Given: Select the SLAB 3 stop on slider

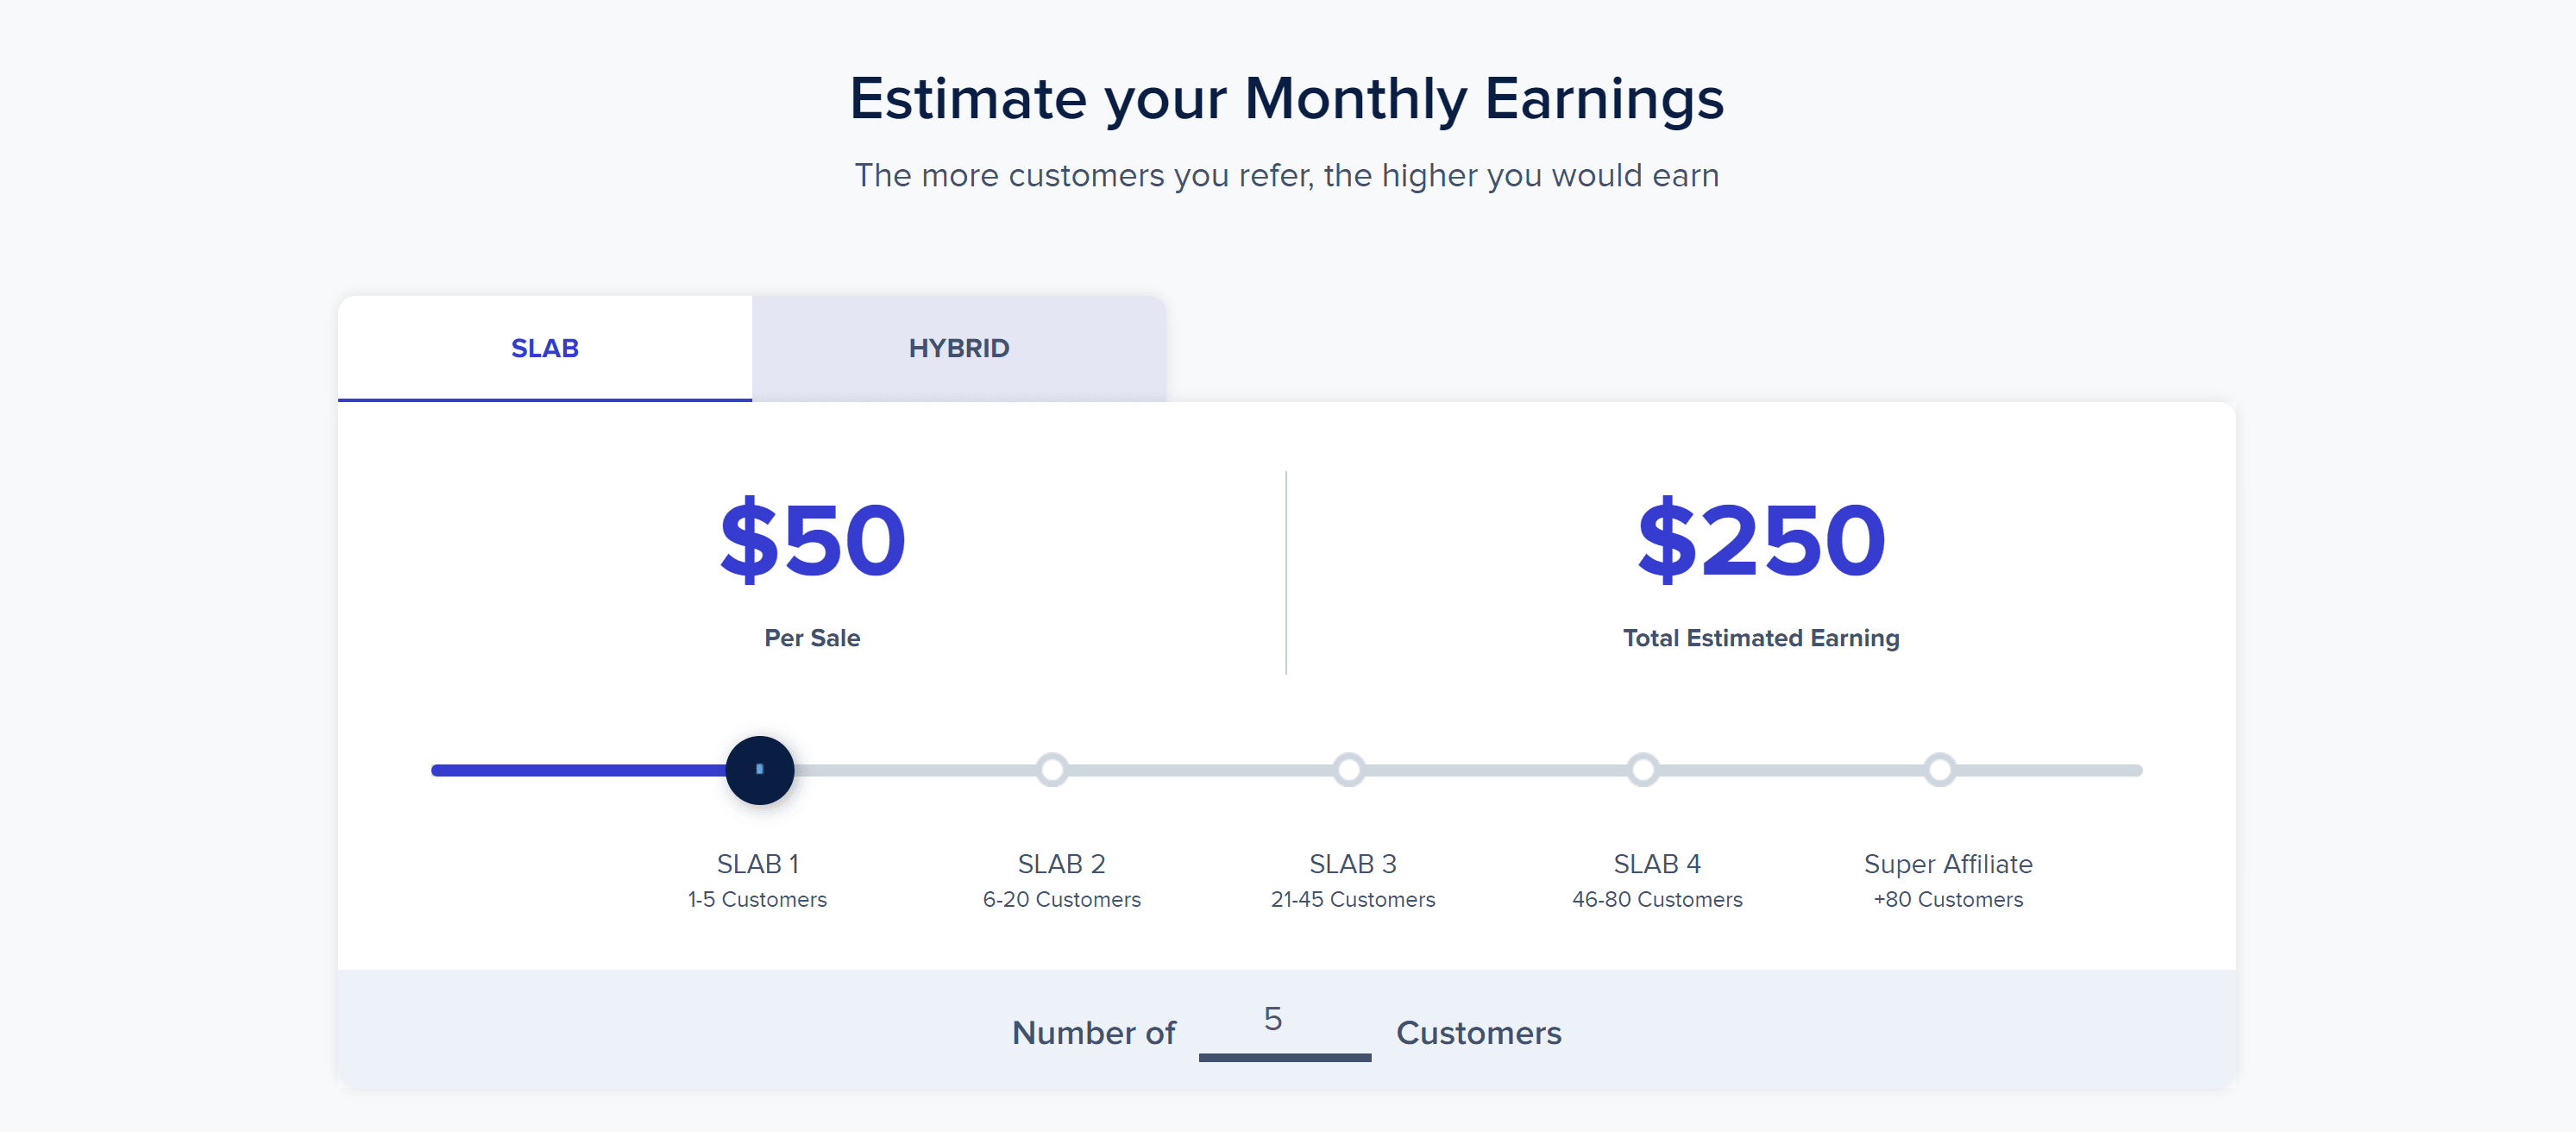Looking at the screenshot, I should click(x=1348, y=770).
